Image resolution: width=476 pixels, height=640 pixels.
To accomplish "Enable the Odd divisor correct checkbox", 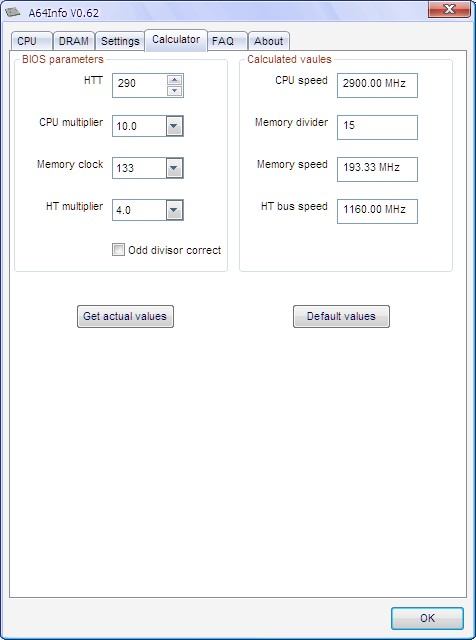I will tap(118, 249).
